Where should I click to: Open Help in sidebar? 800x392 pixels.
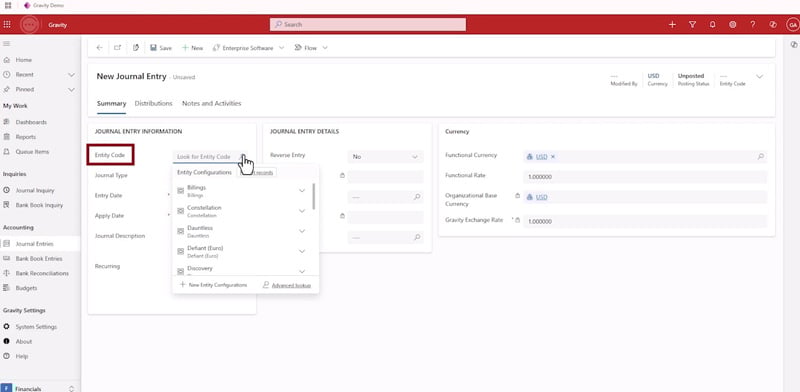[22, 356]
